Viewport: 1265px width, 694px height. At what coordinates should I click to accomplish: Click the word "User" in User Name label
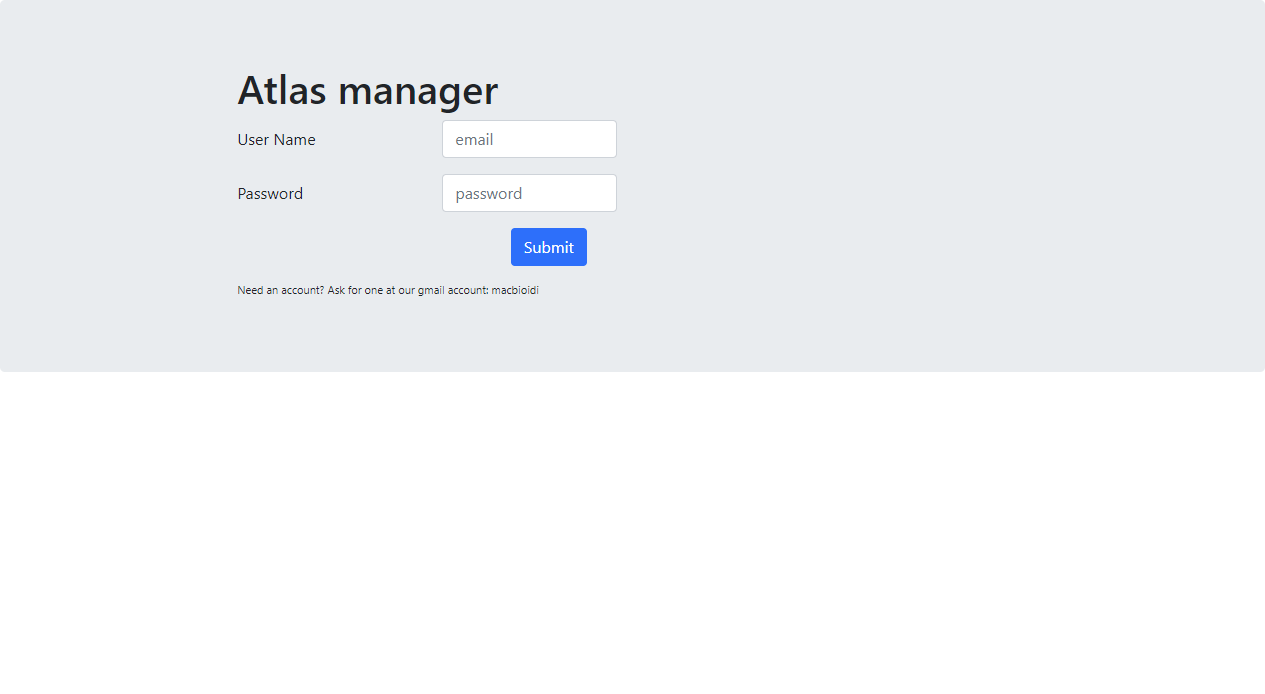(254, 140)
